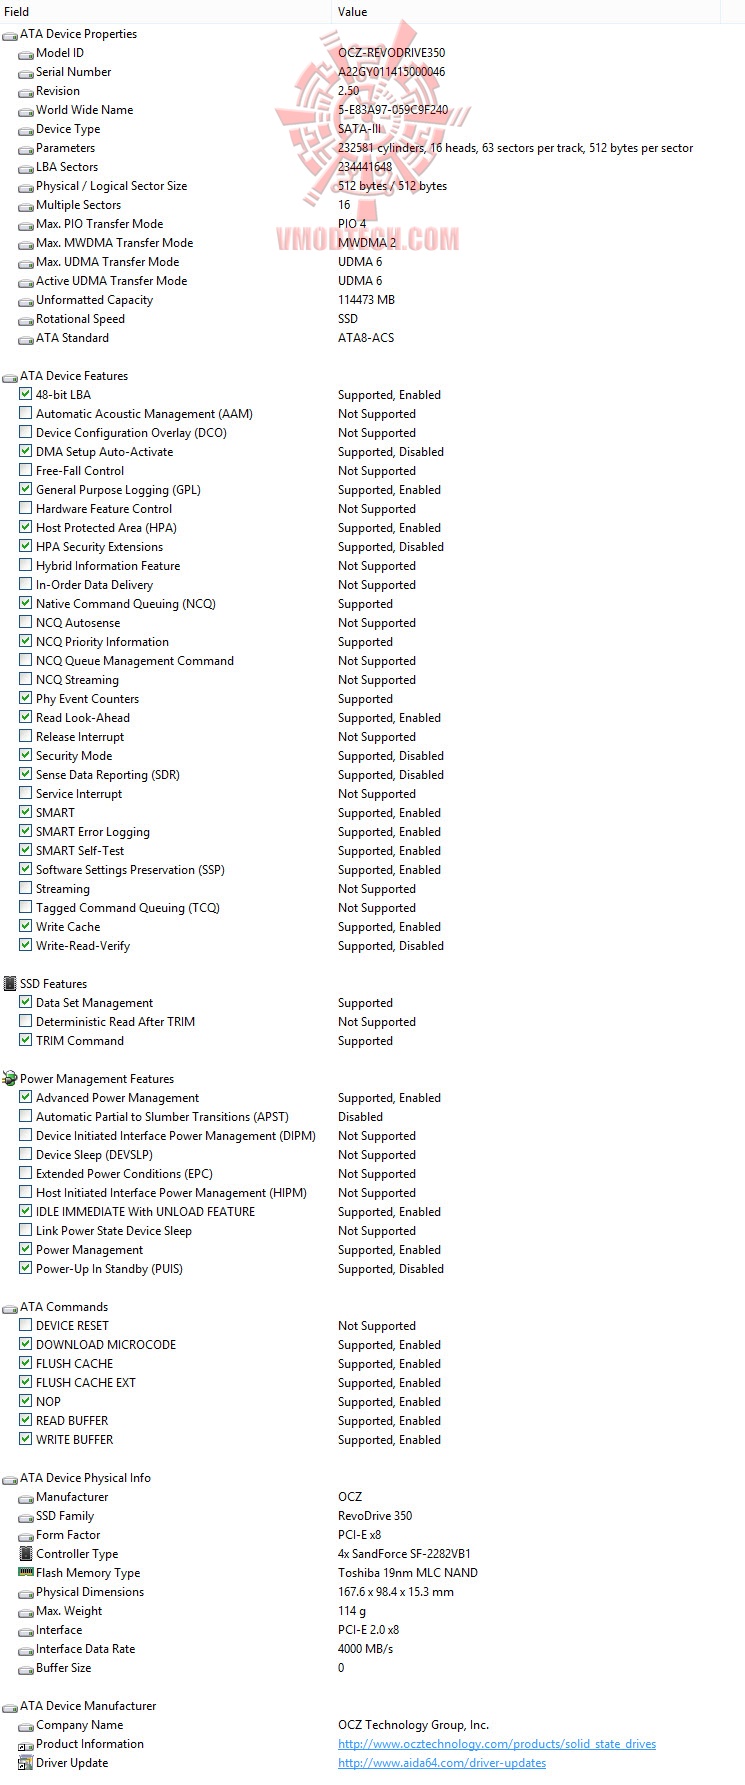
Task: Click the icon next to SSD Family
Action: (x=26, y=1516)
